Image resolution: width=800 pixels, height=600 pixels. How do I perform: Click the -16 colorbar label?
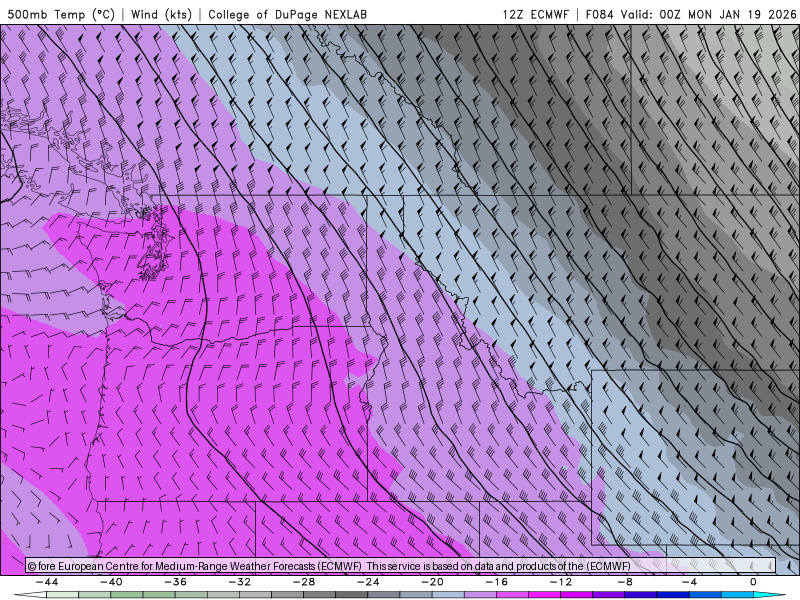[496, 582]
